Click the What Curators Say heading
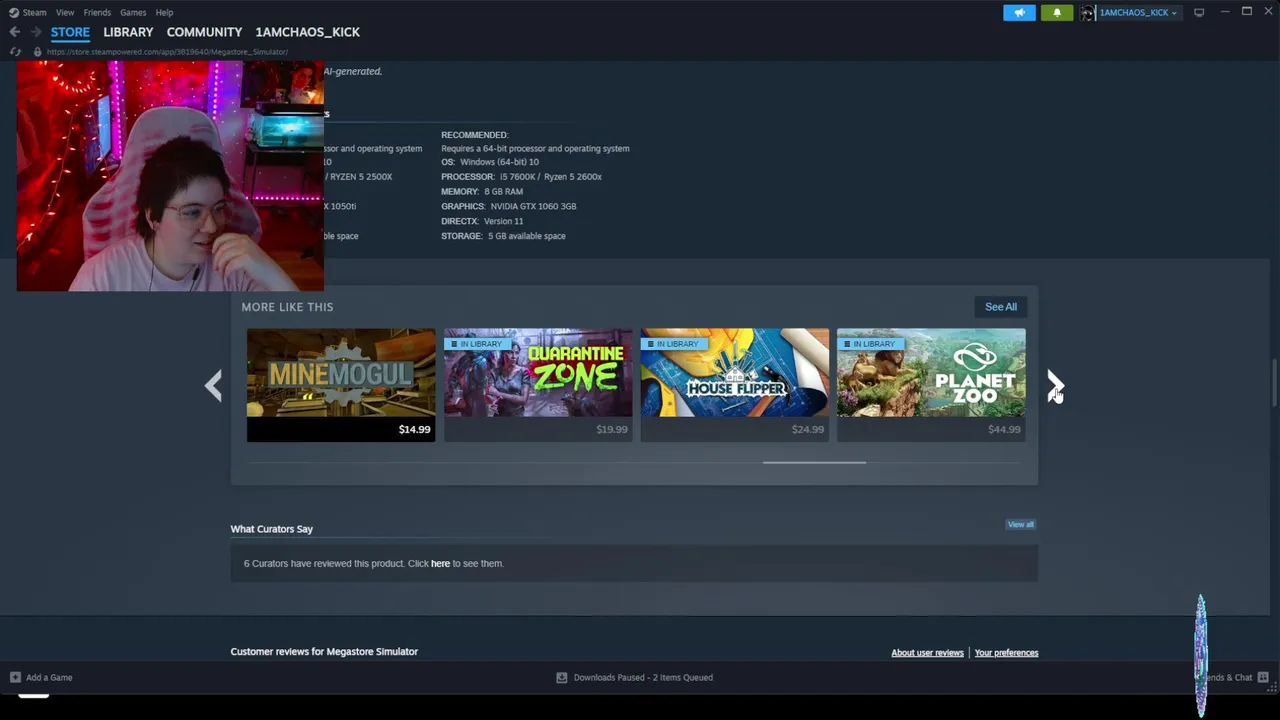Image resolution: width=1280 pixels, height=720 pixels. click(x=271, y=529)
